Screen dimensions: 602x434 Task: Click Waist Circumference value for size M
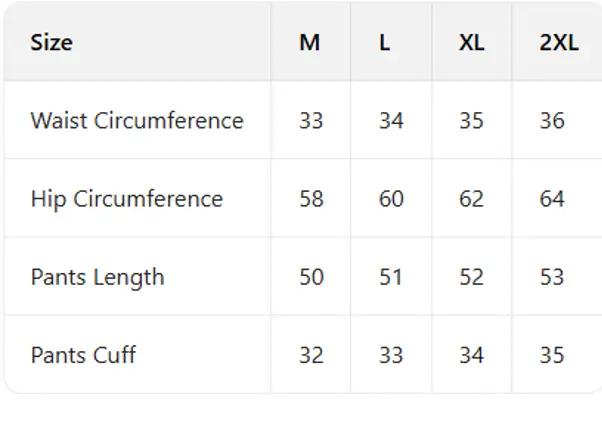pyautogui.click(x=311, y=121)
